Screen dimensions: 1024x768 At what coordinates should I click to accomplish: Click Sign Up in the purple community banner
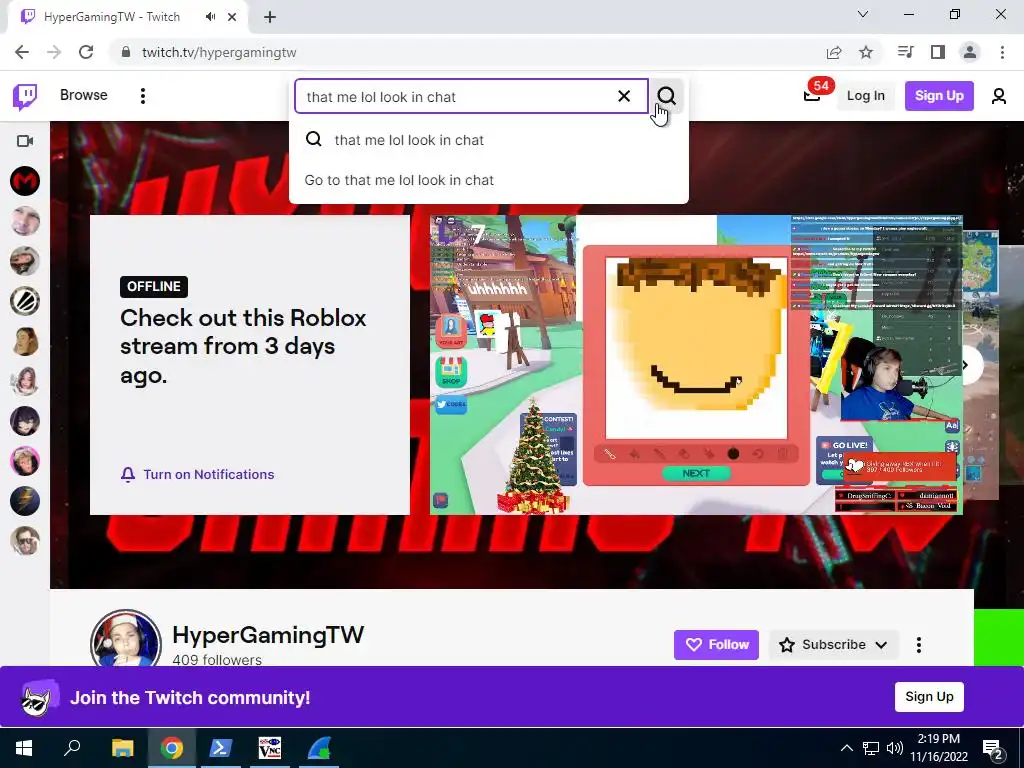pos(929,697)
